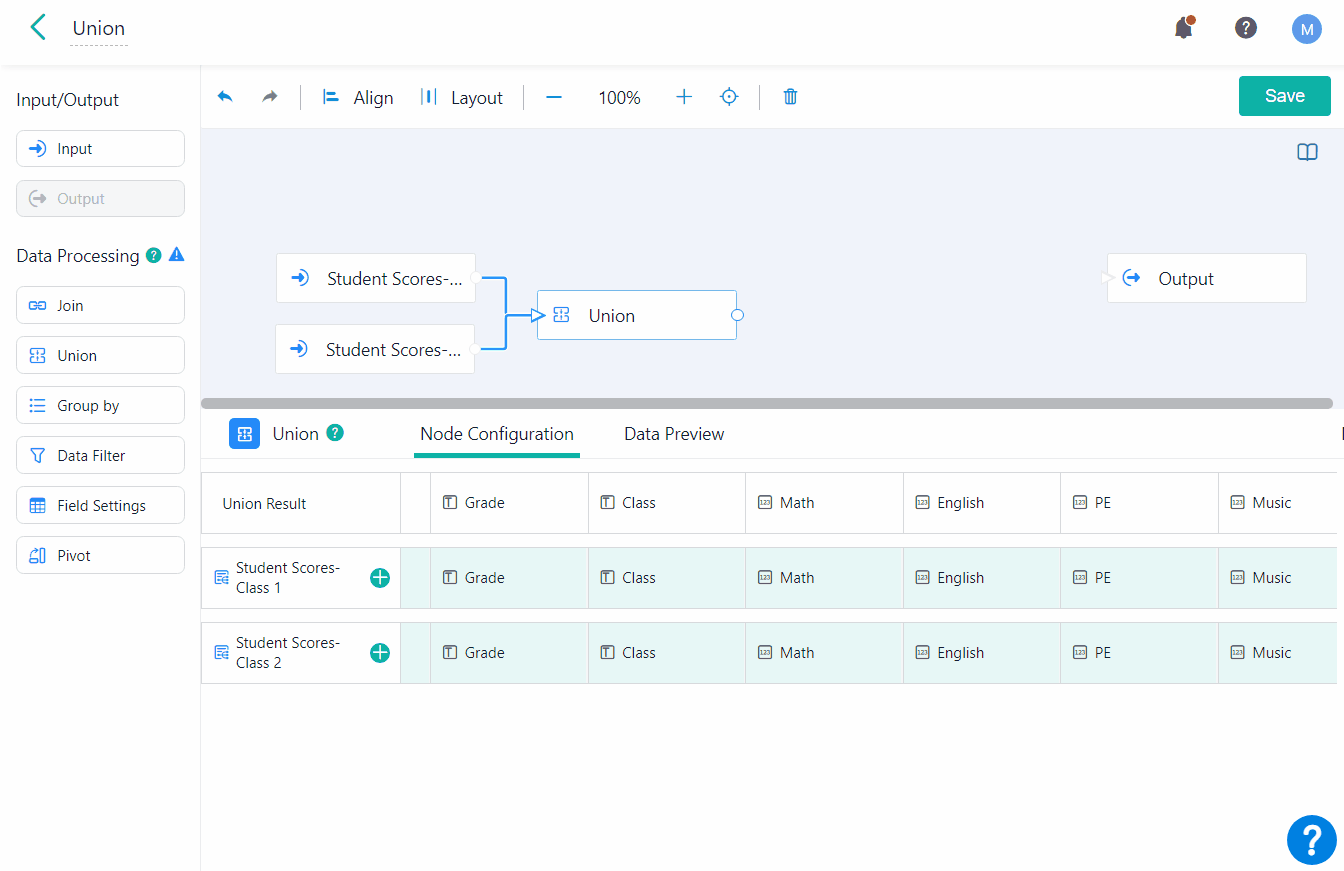The height and width of the screenshot is (871, 1344).
Task: Select the Output node on canvas
Action: coord(1207,278)
